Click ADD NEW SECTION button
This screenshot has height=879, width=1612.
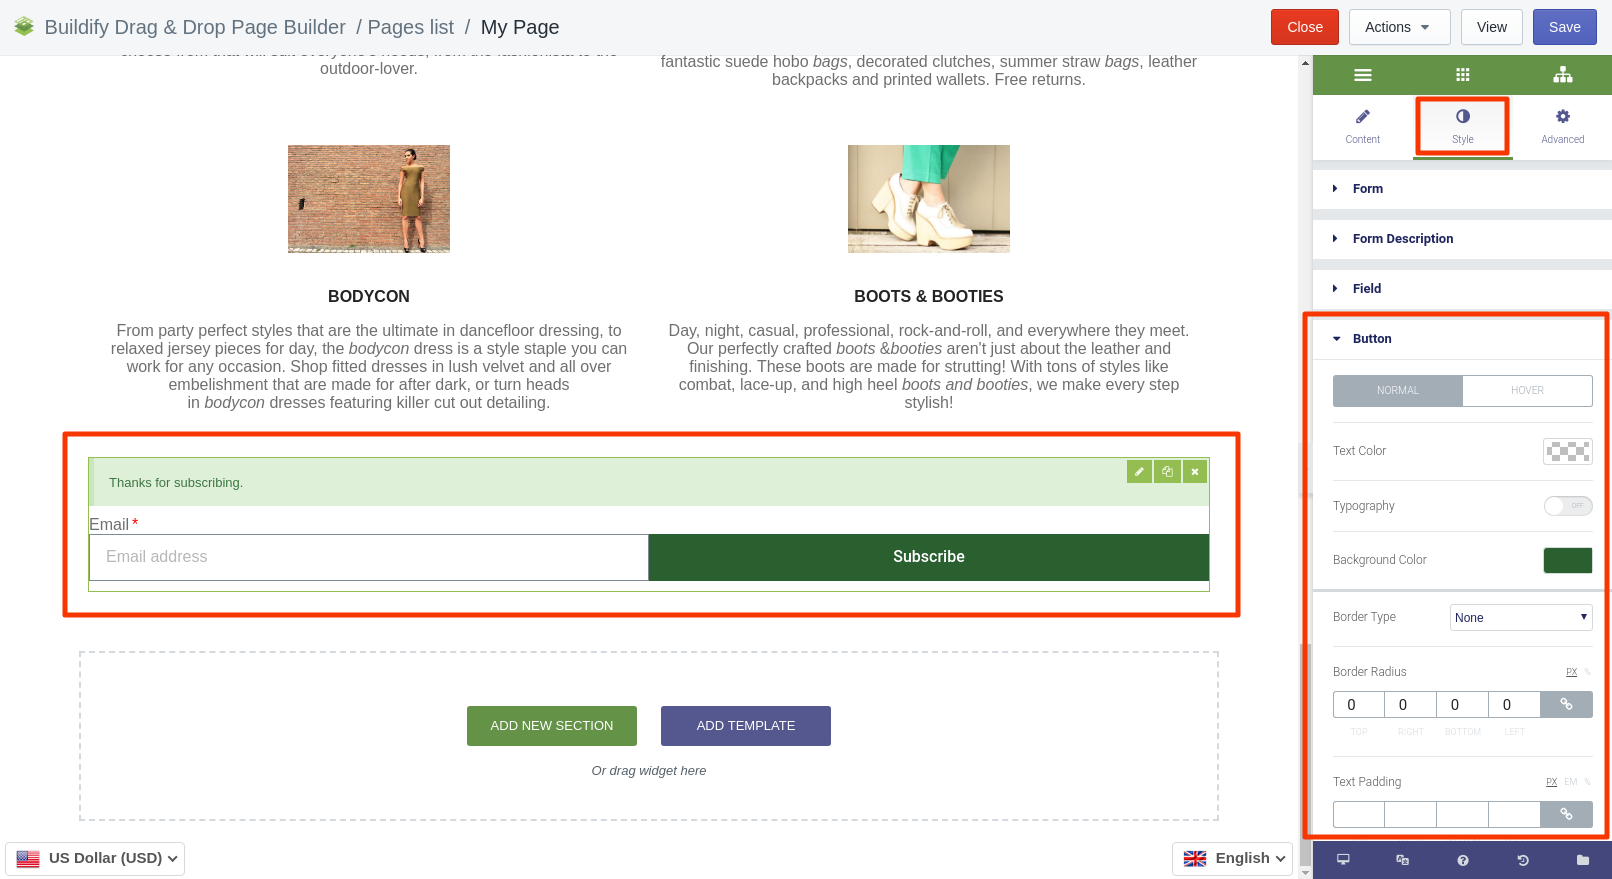click(552, 726)
